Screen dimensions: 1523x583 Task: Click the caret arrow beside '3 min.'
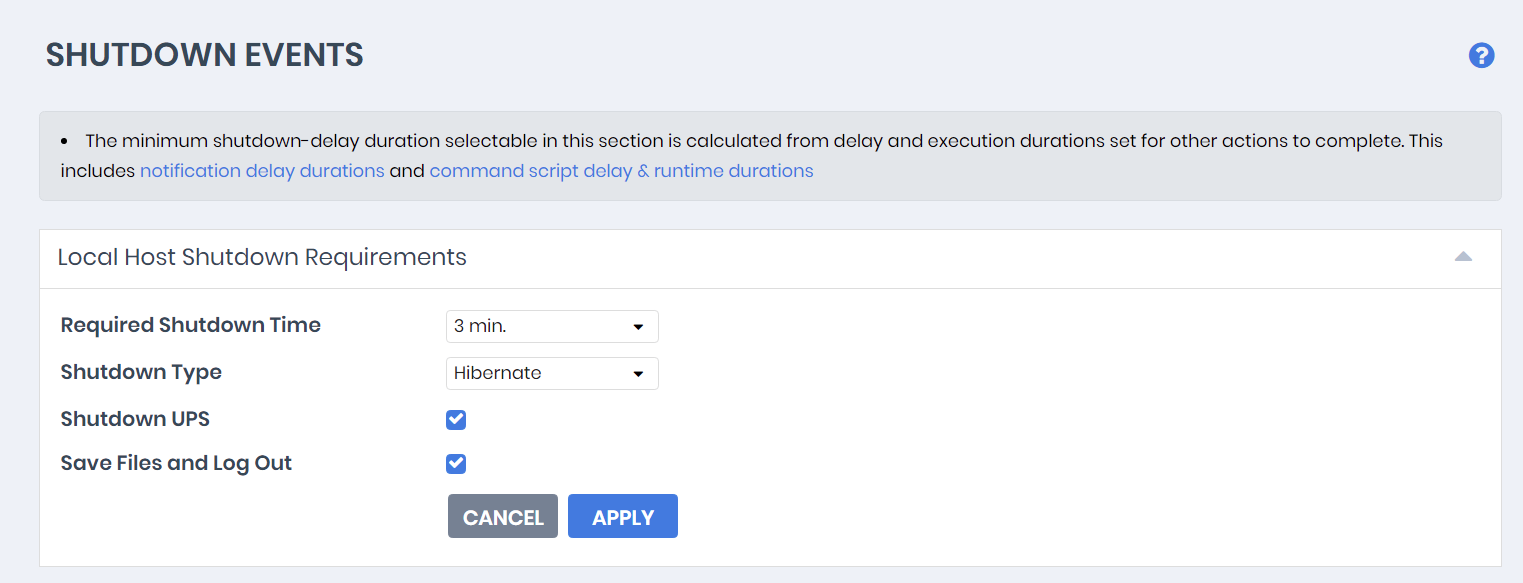coord(638,327)
